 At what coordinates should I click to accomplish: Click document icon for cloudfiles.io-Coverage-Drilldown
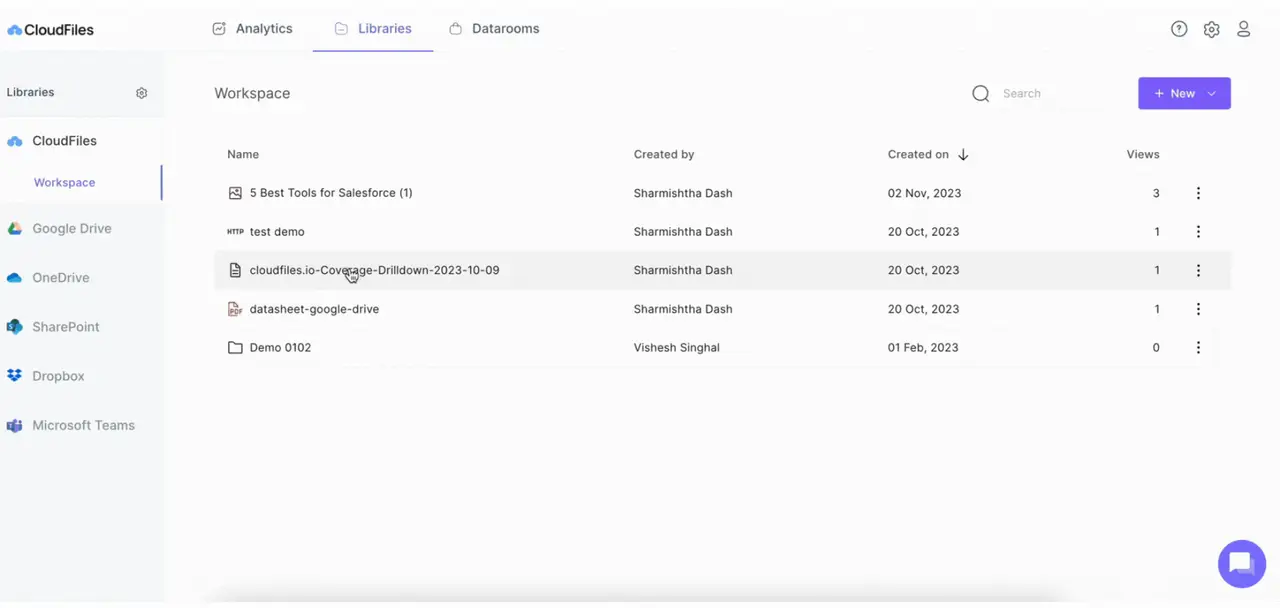click(235, 270)
